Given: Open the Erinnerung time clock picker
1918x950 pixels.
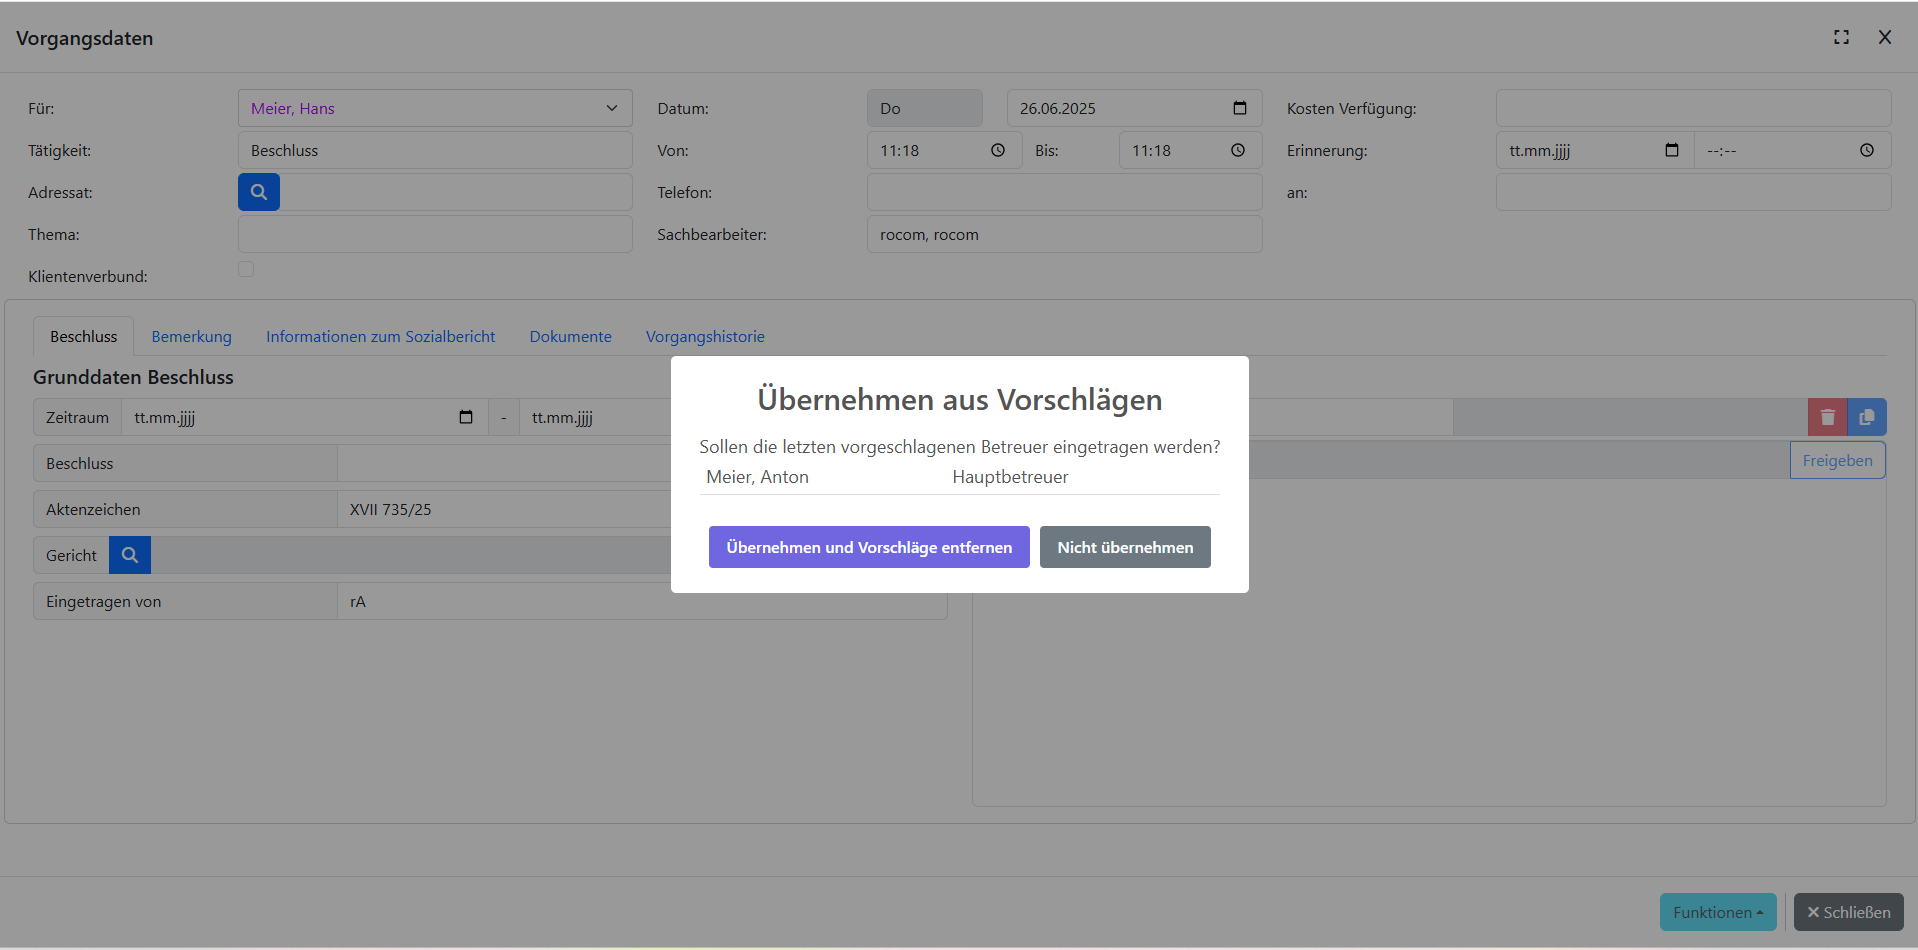Looking at the screenshot, I should 1867,150.
